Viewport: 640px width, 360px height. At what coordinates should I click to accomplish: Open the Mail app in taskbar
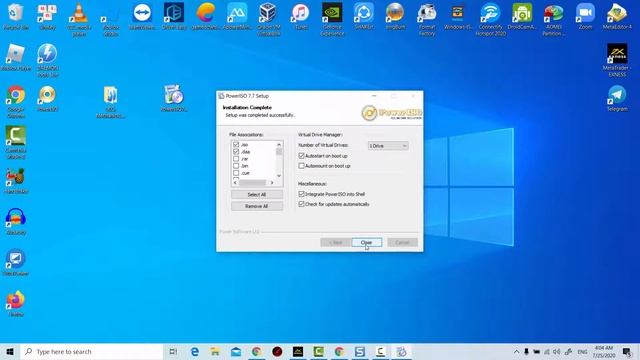[236, 351]
